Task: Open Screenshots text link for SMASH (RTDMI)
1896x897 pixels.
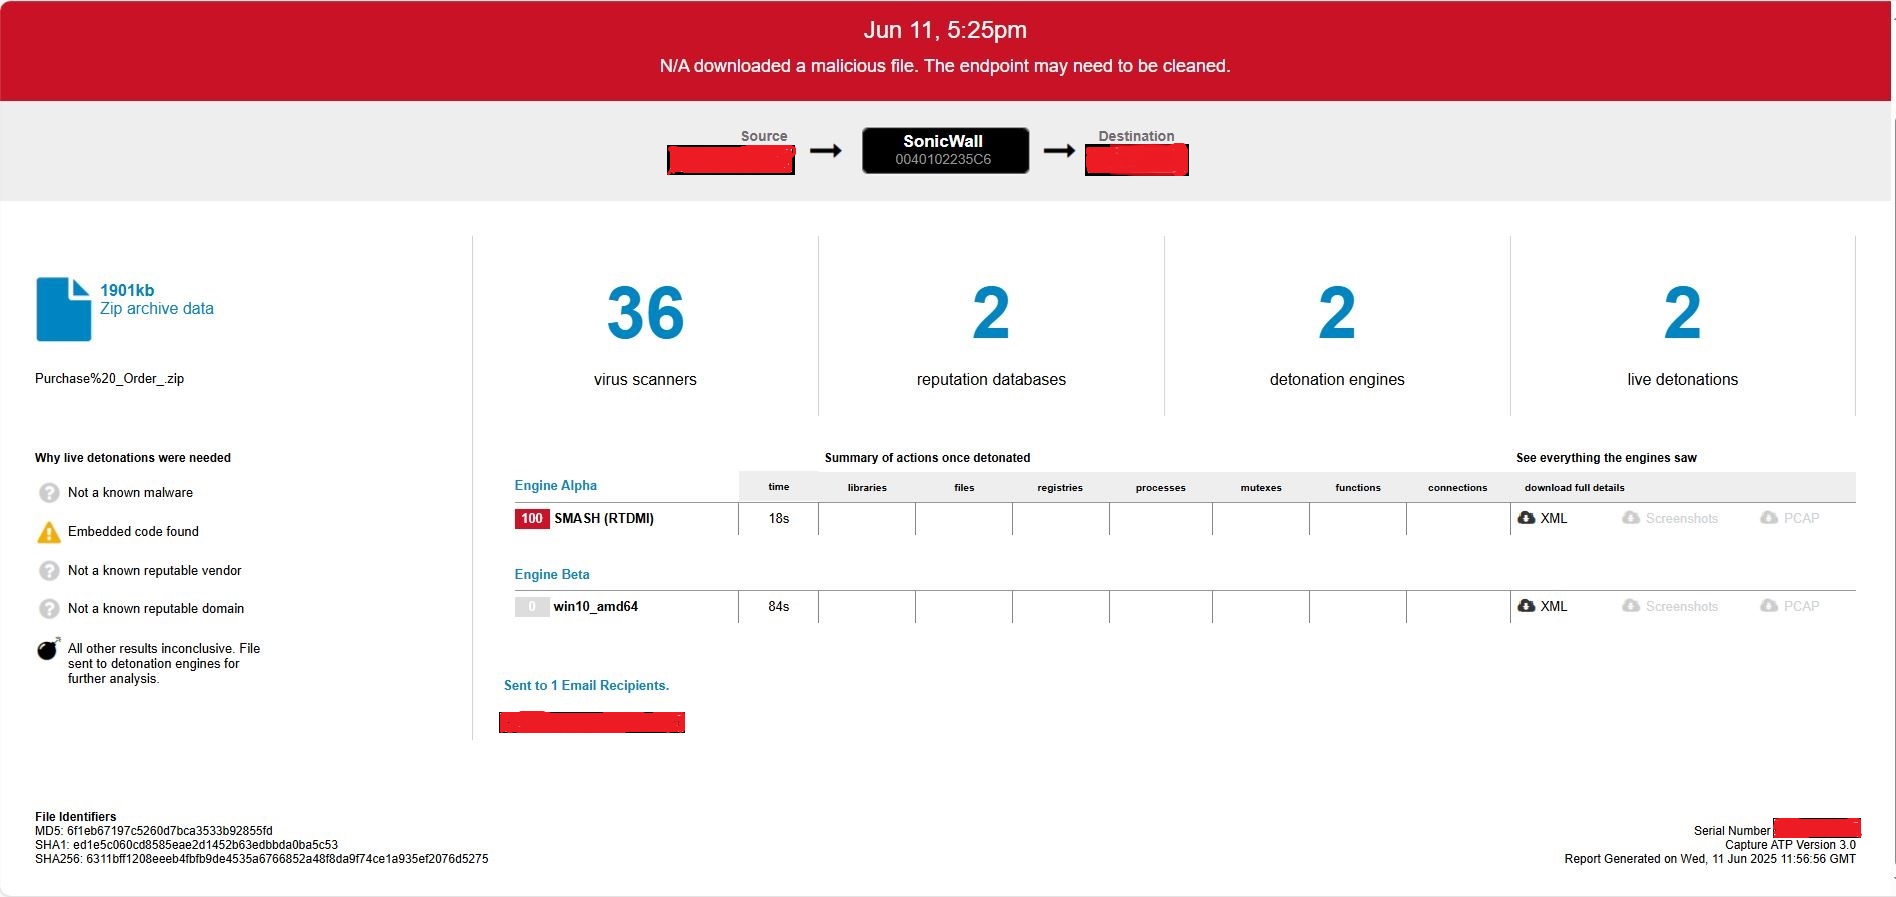Action: coord(1682,518)
